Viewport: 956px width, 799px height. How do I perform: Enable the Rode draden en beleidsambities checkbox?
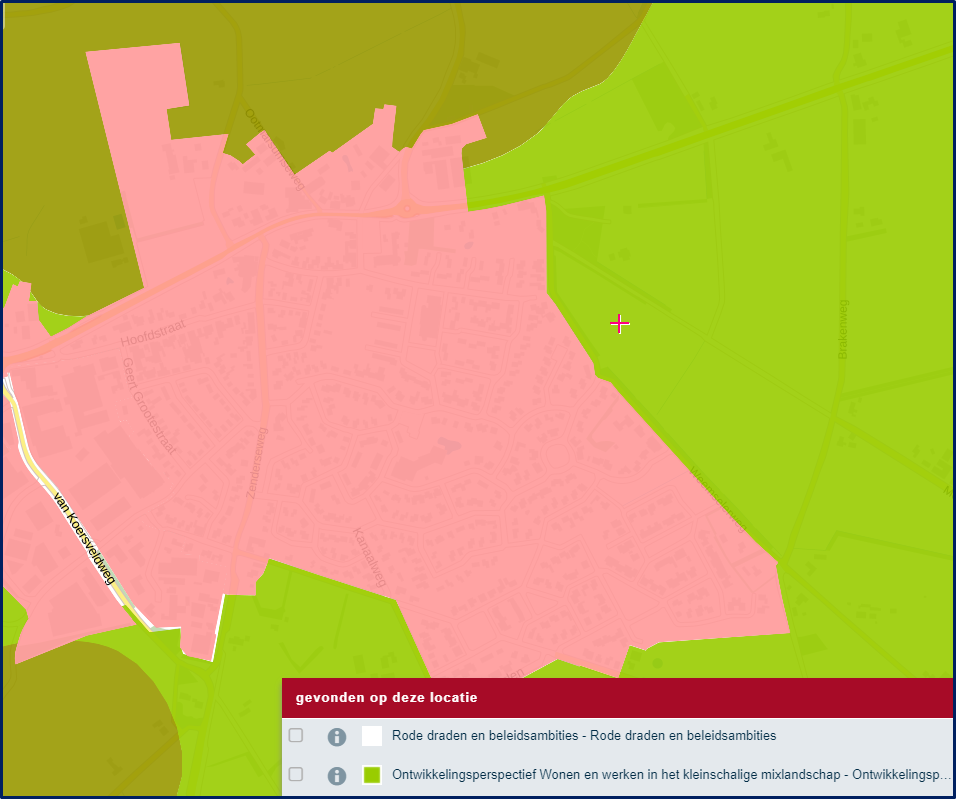[296, 736]
